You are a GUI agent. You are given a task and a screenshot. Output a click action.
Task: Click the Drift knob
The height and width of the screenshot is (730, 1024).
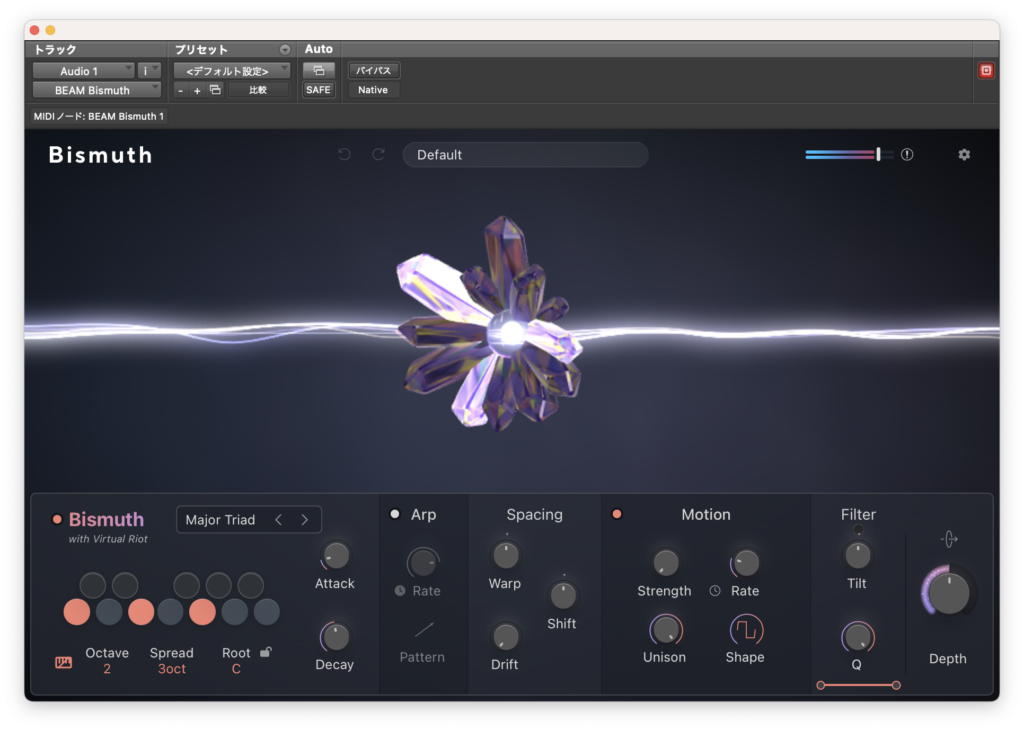[505, 637]
